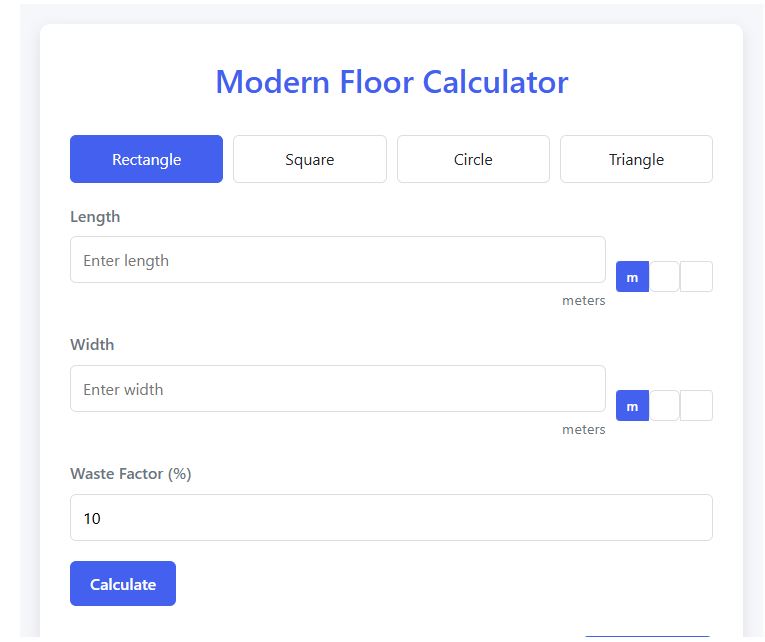The height and width of the screenshot is (642, 765).
Task: Choose the last blank unit button beside Width
Action: [696, 405]
